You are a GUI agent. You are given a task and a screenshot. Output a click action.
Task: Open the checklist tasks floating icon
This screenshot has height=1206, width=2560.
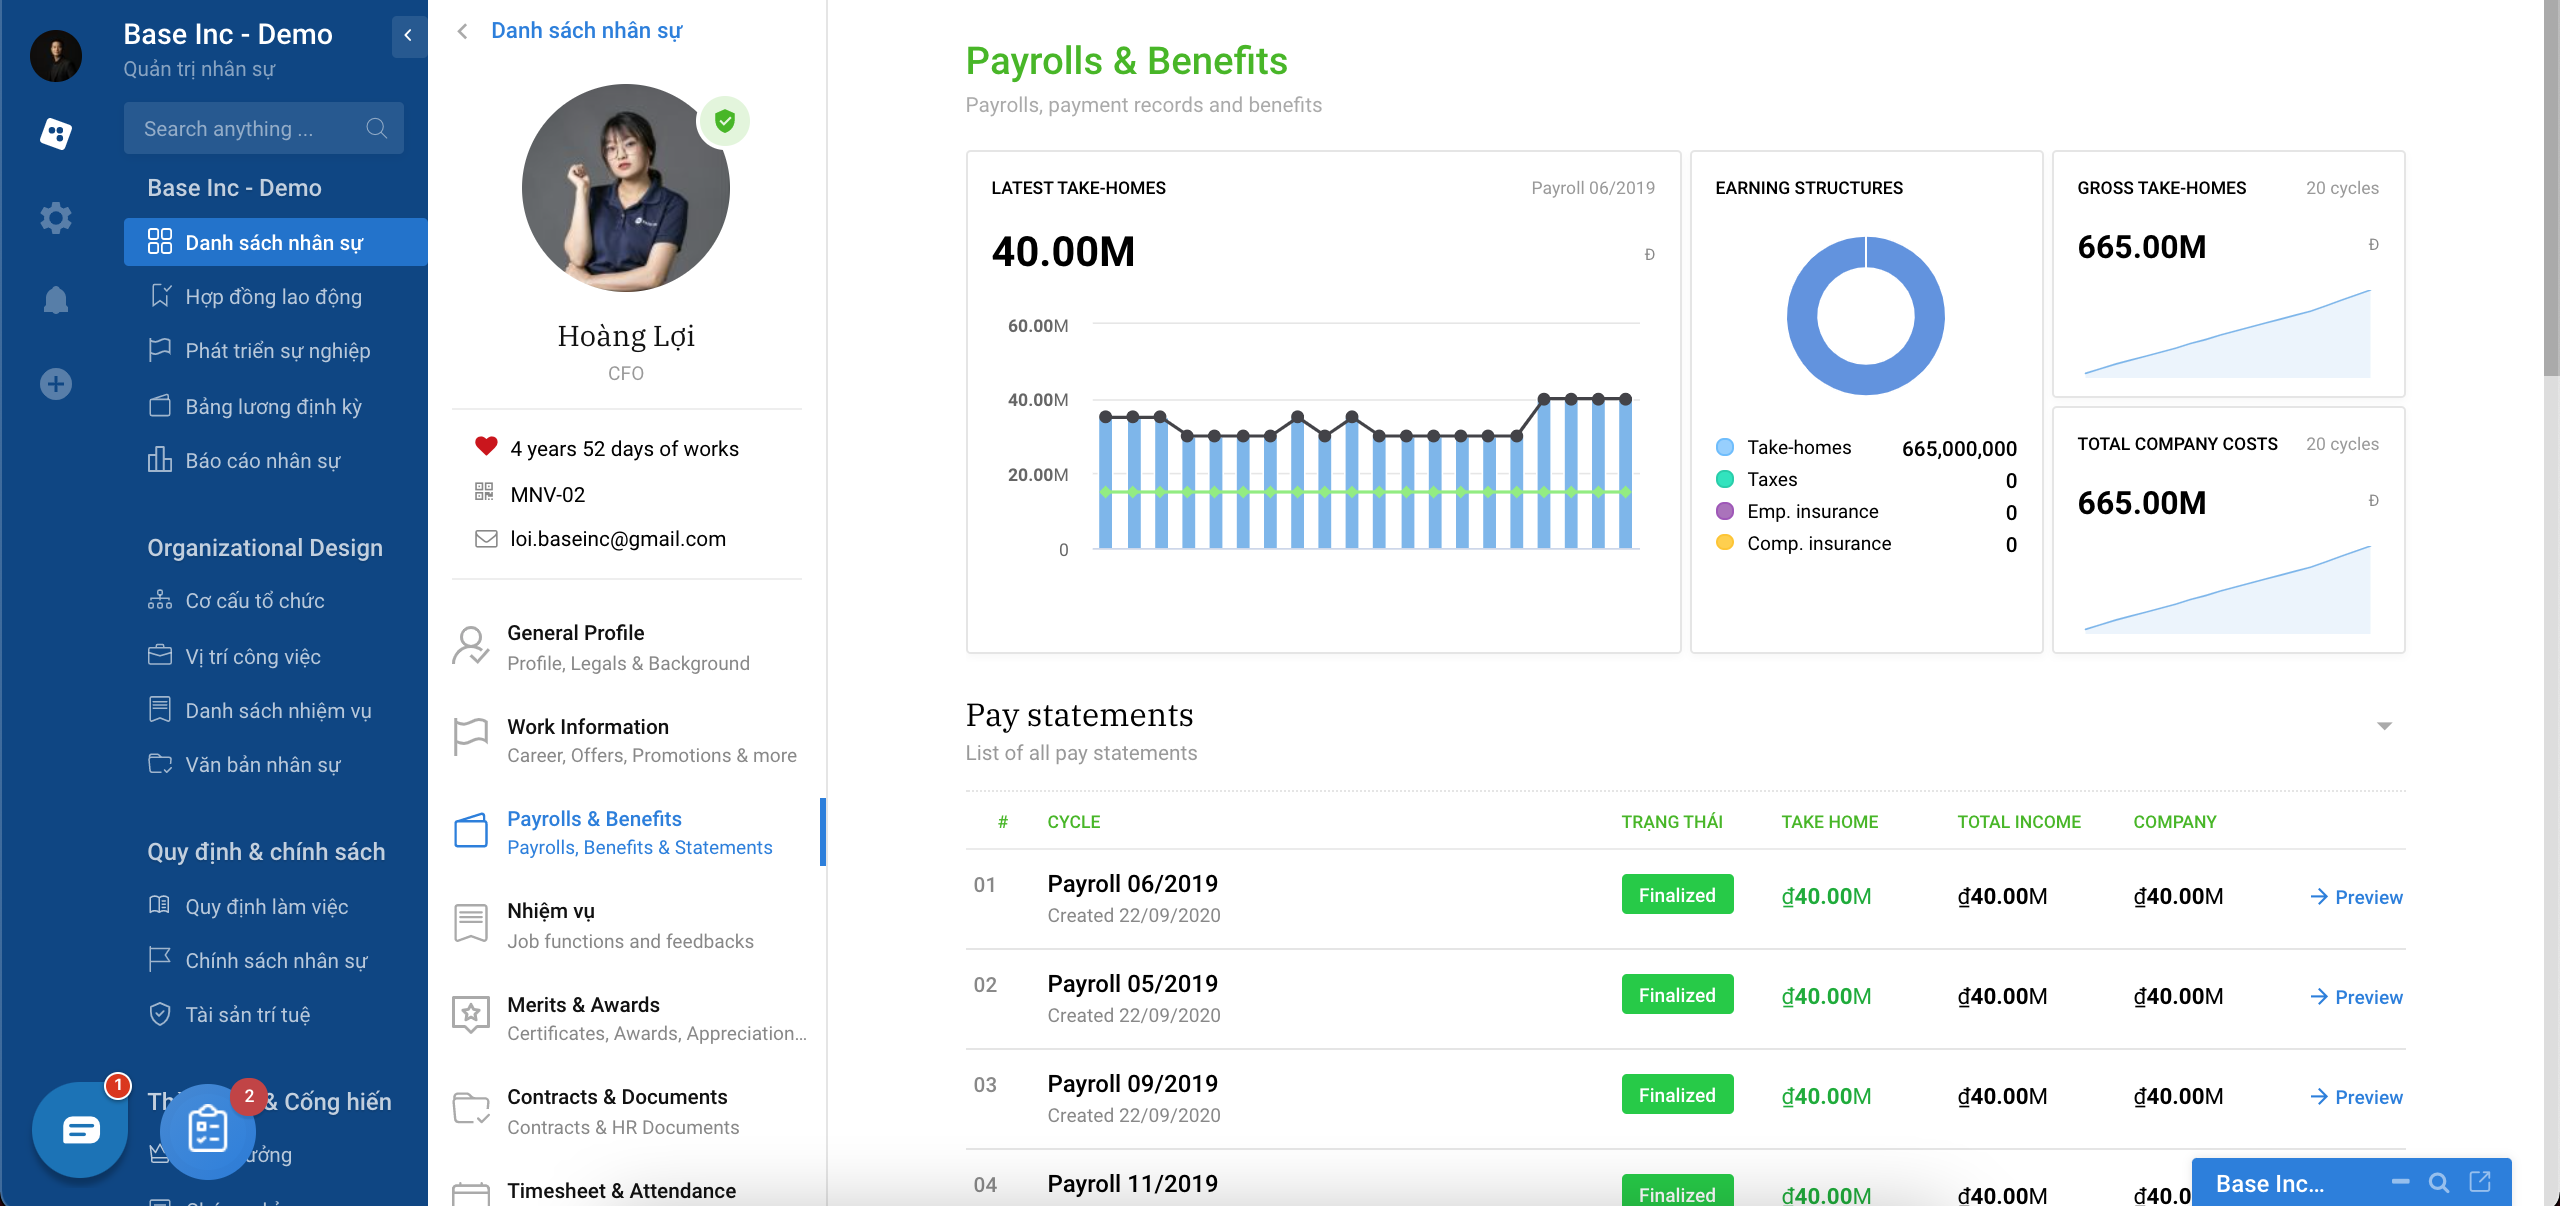coord(208,1130)
